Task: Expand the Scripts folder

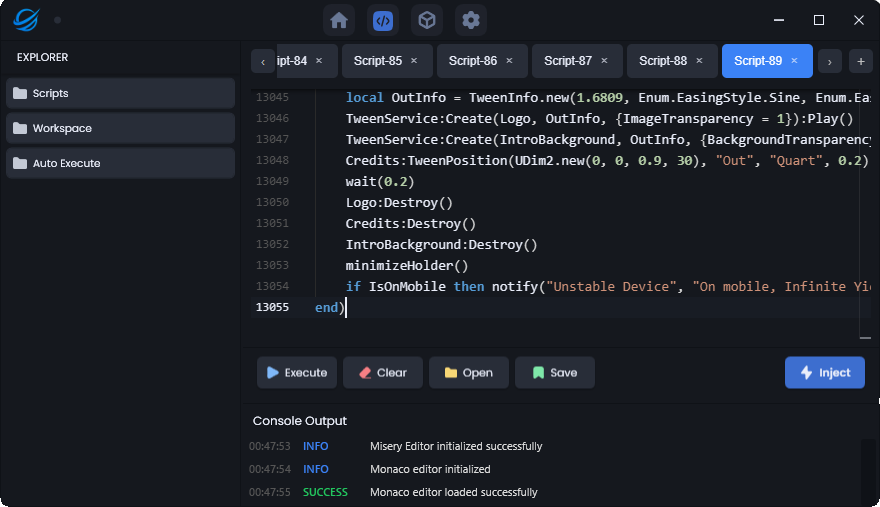Action: (120, 93)
